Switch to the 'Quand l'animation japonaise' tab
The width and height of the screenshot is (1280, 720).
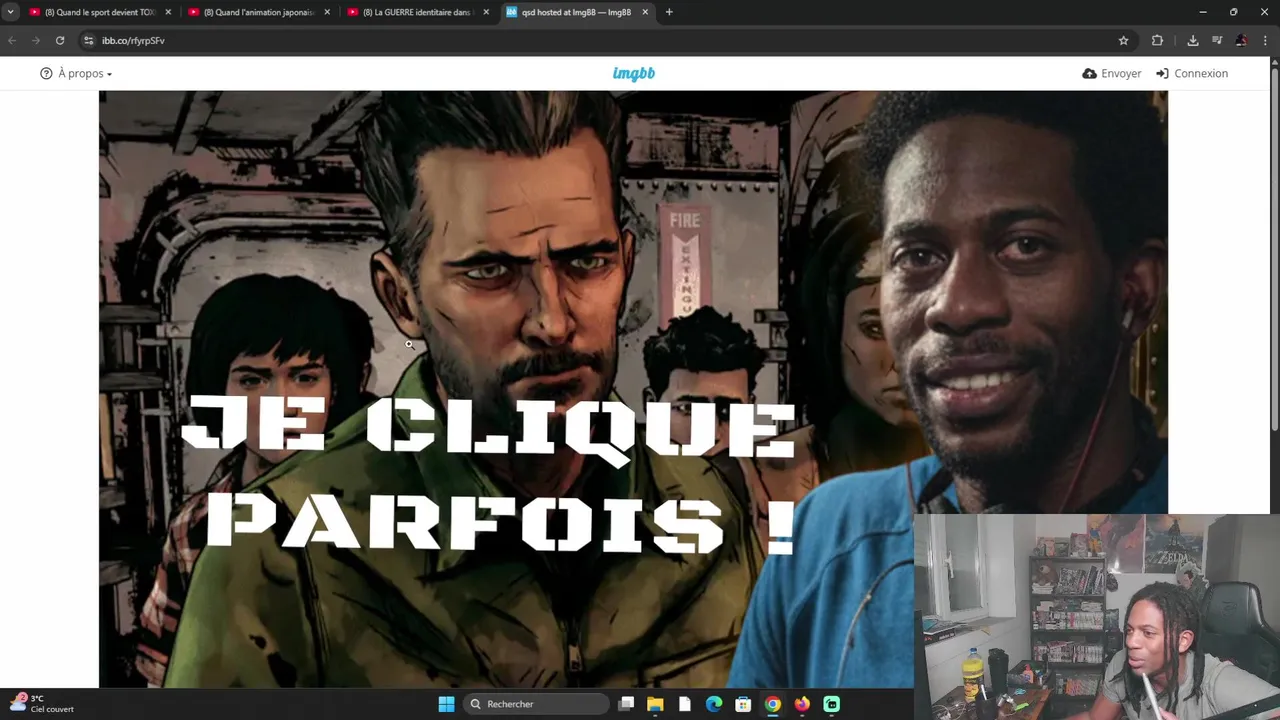pos(259,12)
